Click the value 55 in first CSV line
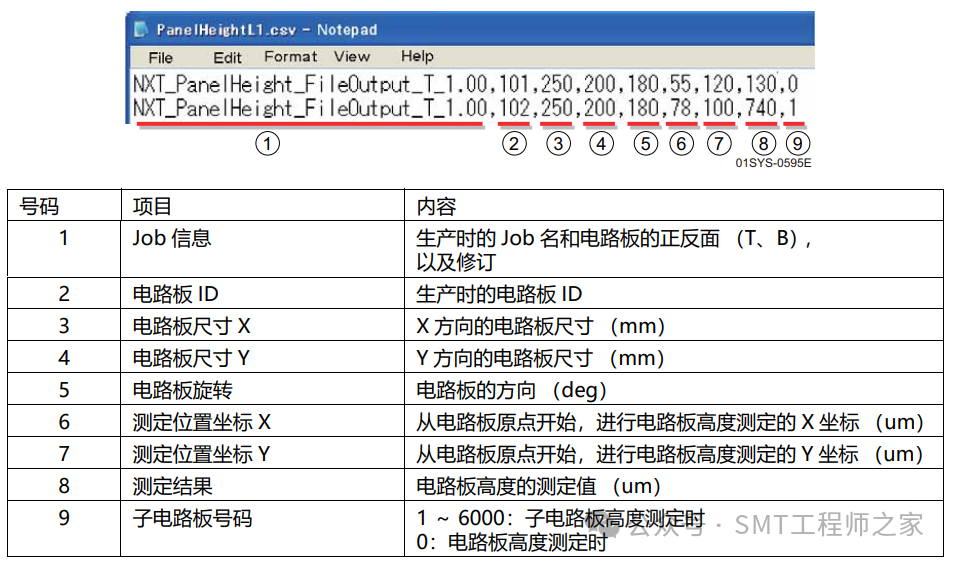This screenshot has width=954, height=563. pyautogui.click(x=681, y=83)
